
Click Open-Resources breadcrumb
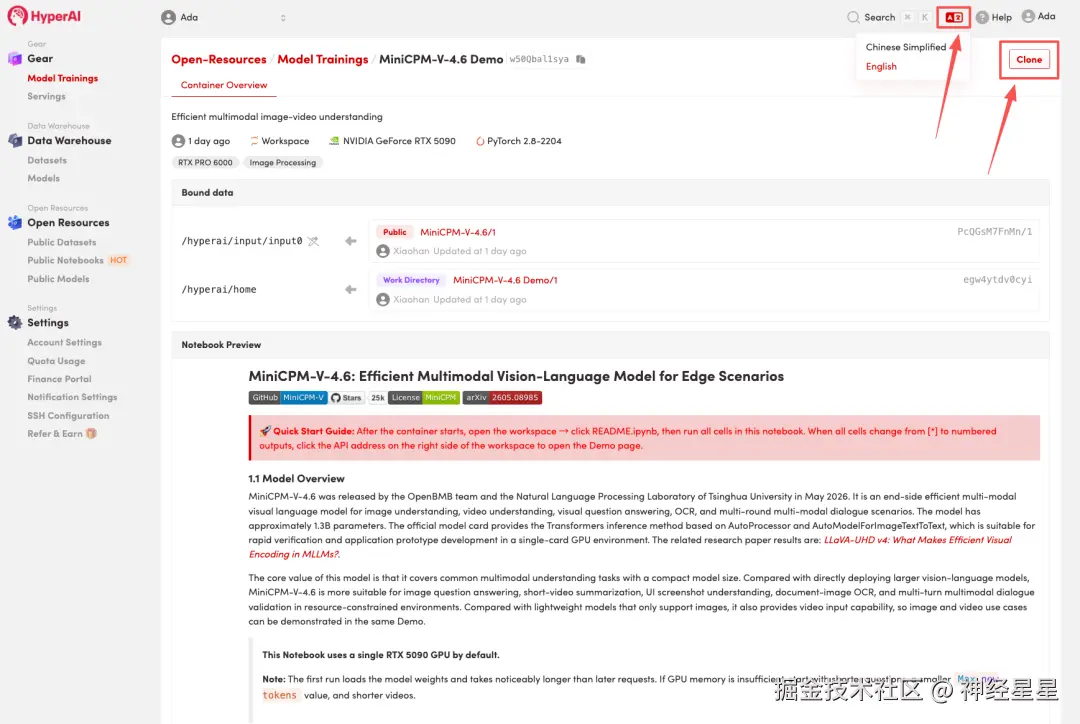(x=218, y=59)
